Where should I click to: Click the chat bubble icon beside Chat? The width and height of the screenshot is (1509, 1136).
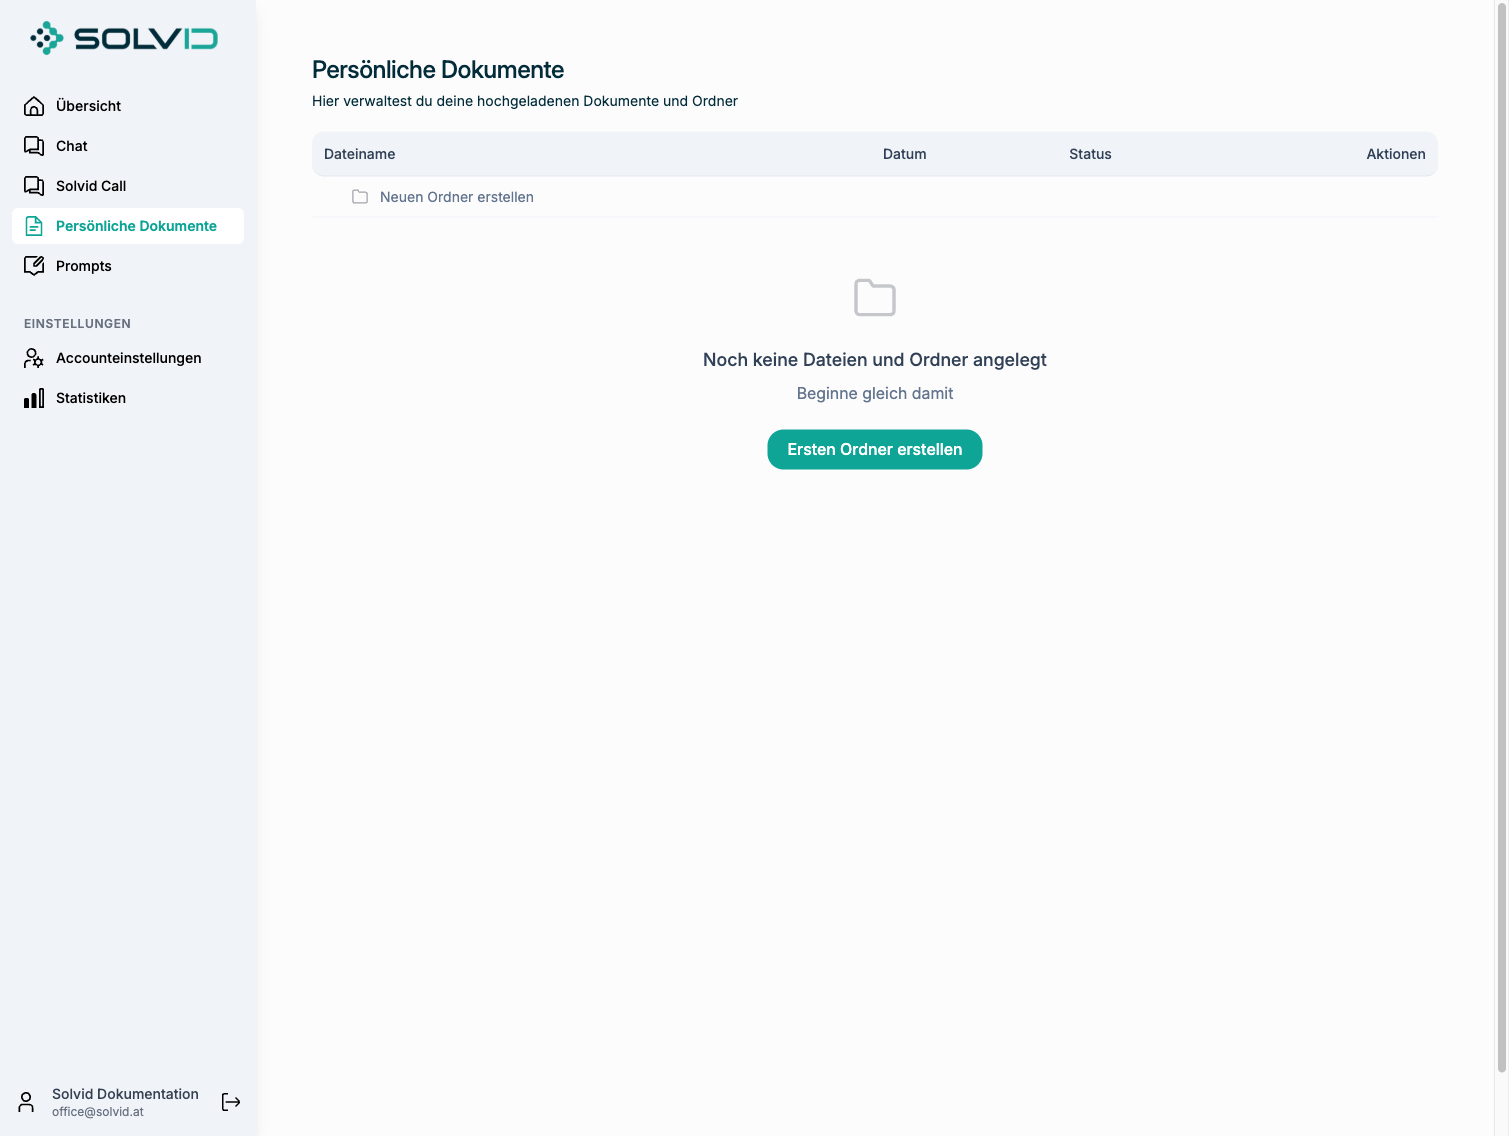[34, 146]
